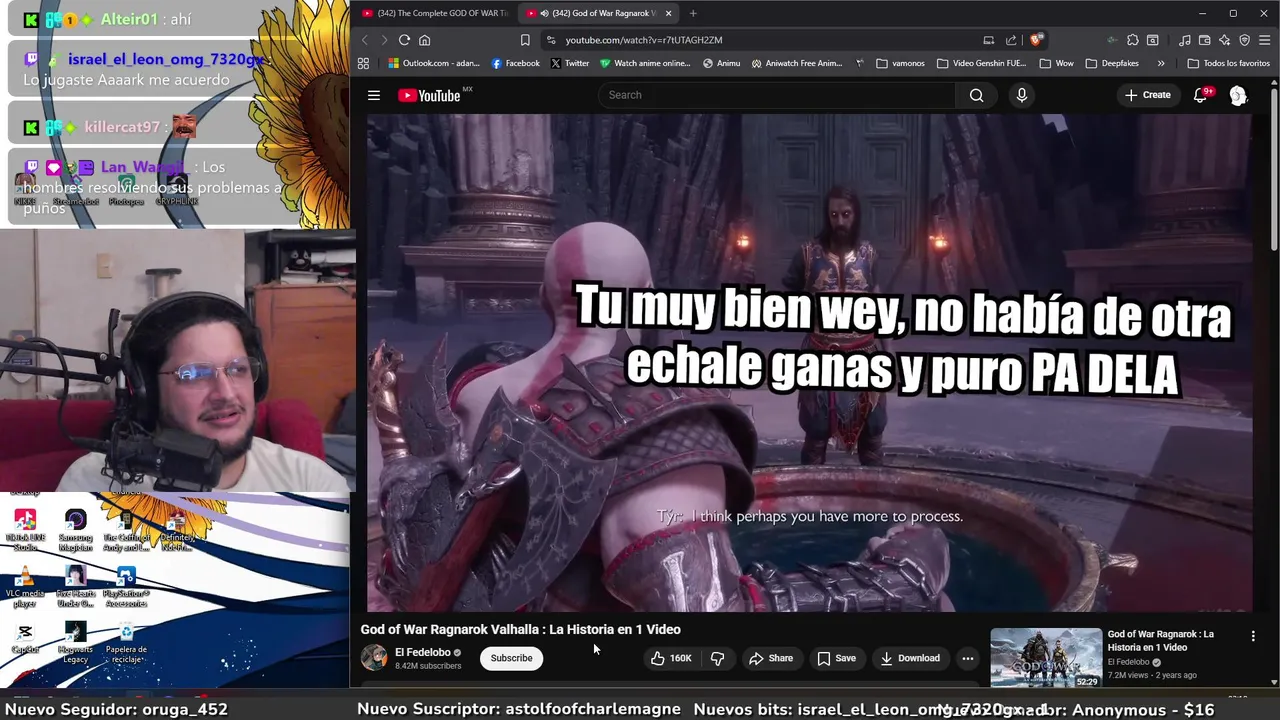Viewport: 1280px width, 720px height.
Task: Open the Brave wallet icon in toolbar
Action: [1204, 40]
